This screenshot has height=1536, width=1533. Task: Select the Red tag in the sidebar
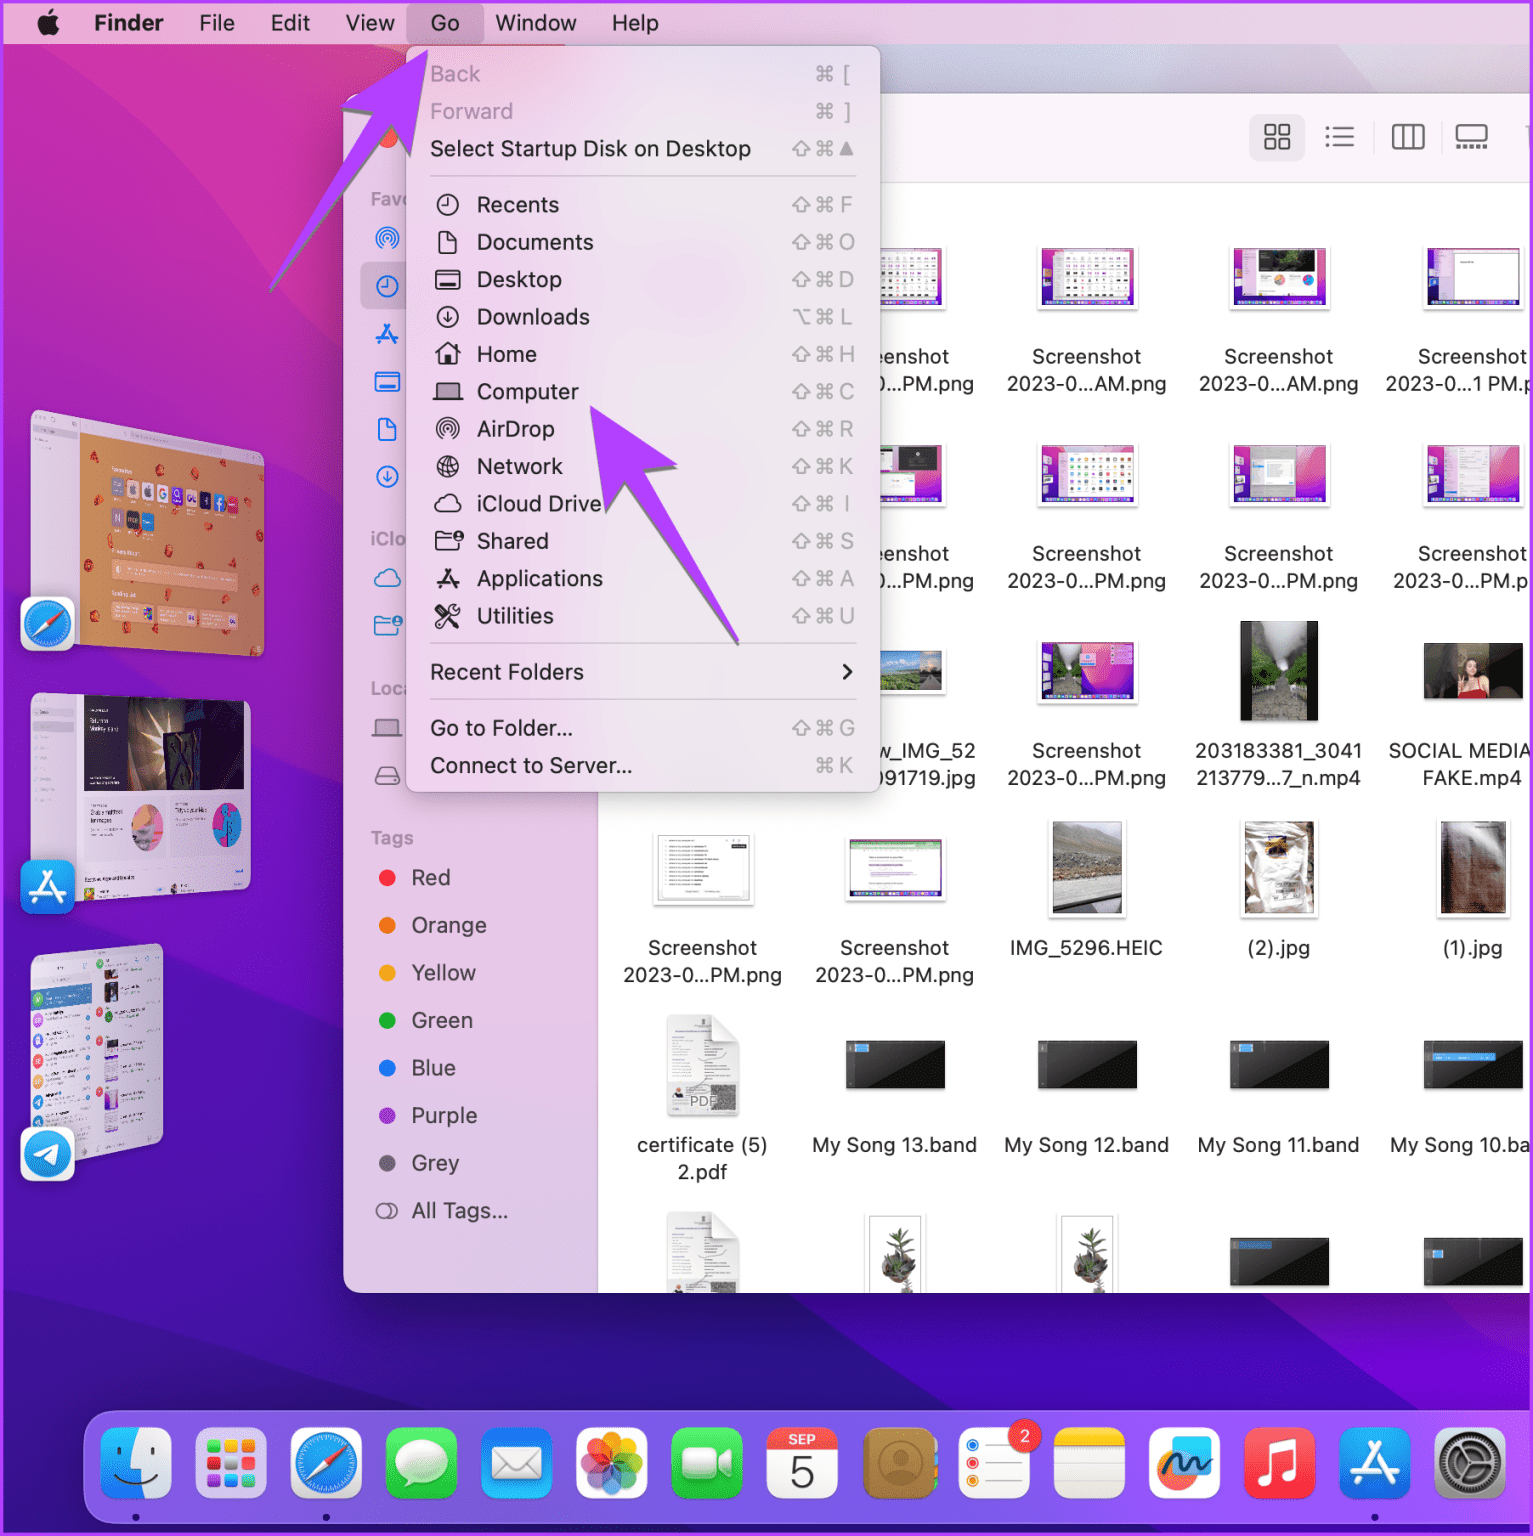pyautogui.click(x=430, y=877)
